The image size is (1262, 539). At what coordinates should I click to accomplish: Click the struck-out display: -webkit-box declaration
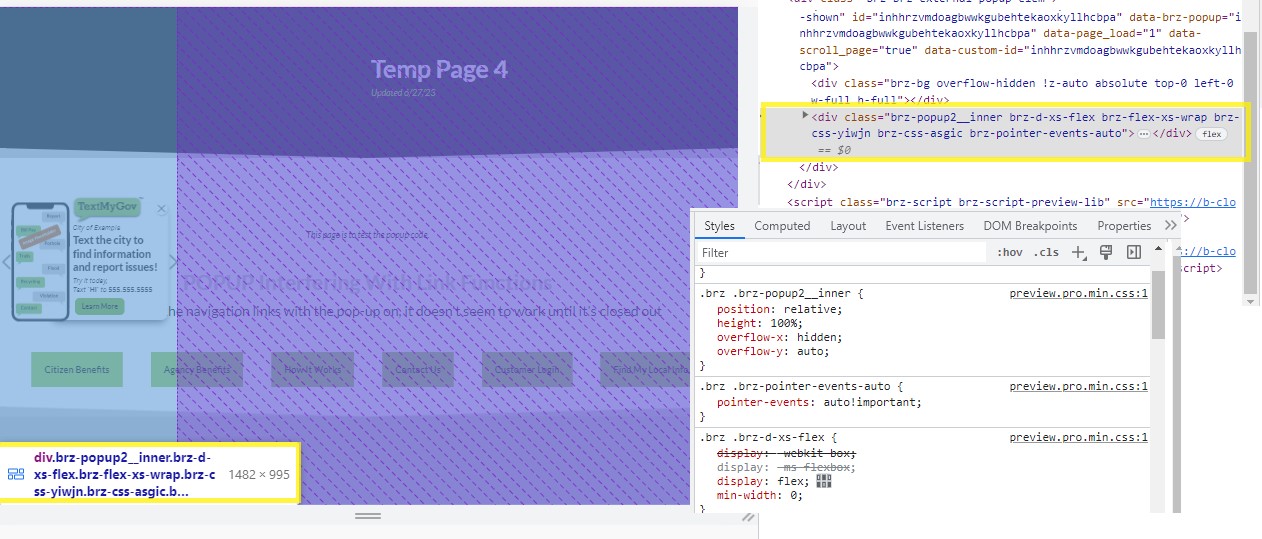coord(787,453)
